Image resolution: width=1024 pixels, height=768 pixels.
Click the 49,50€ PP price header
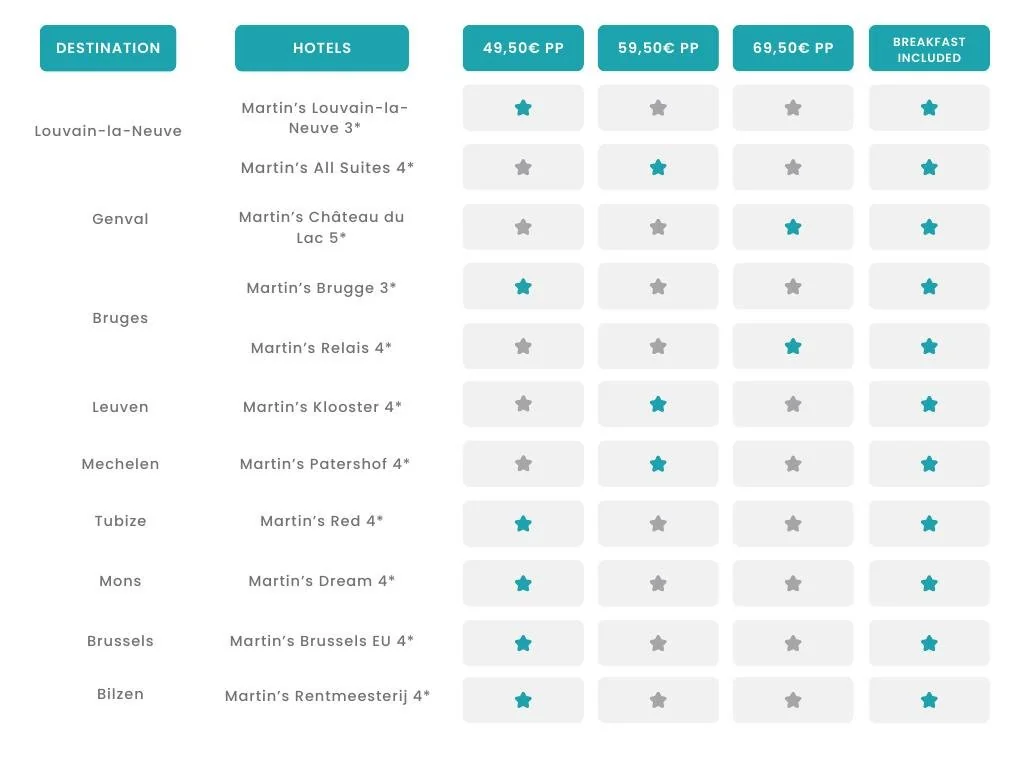(x=523, y=48)
